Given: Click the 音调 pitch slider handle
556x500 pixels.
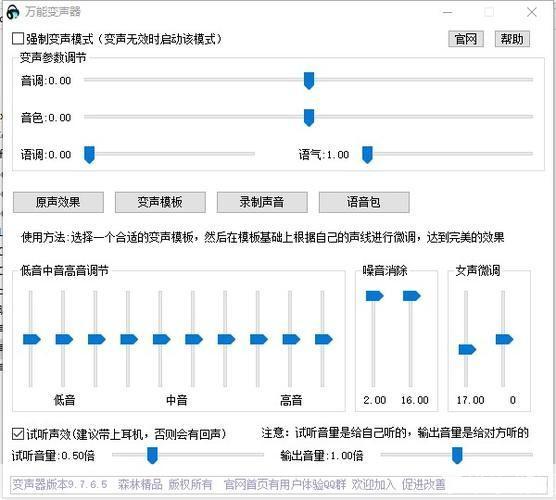Looking at the screenshot, I should coord(309,81).
